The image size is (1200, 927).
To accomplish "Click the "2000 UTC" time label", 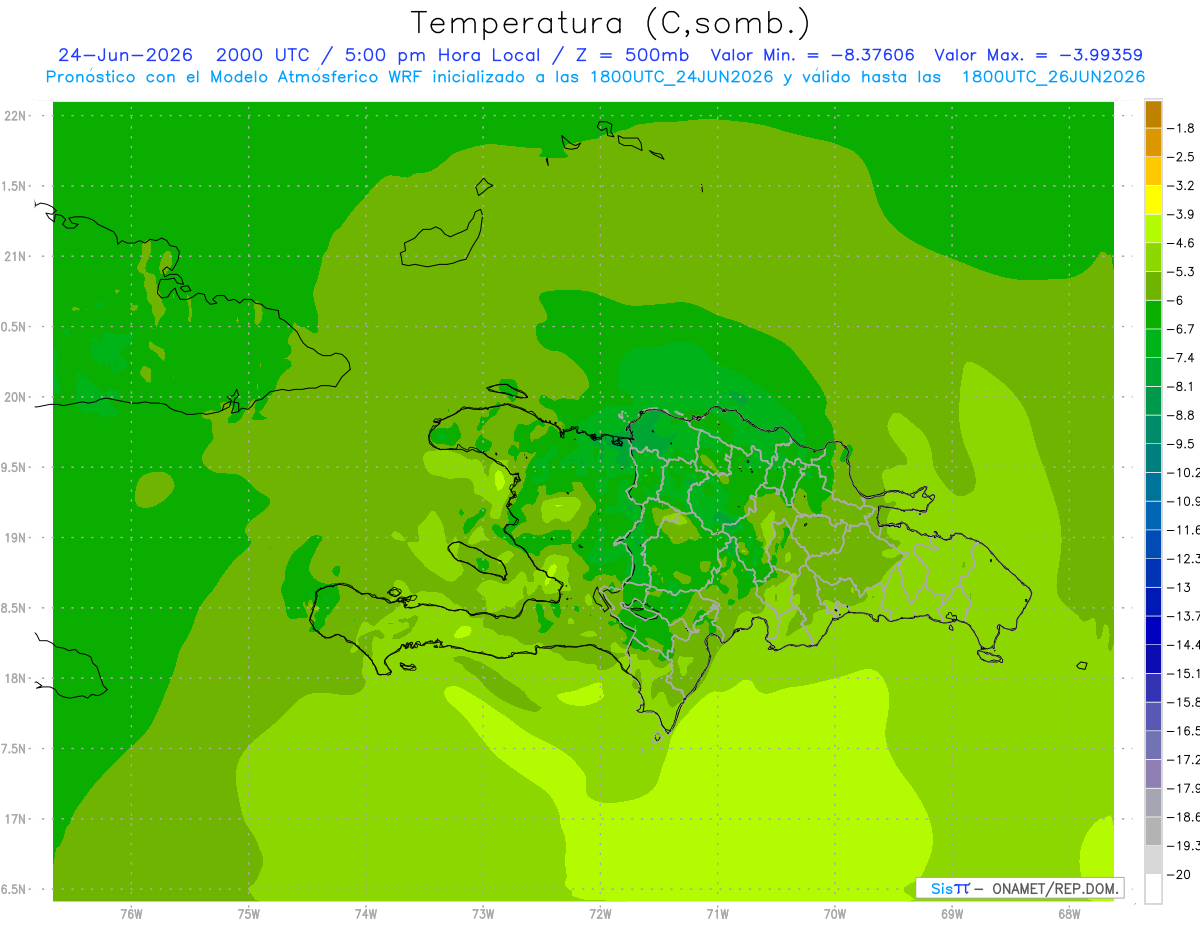I will click(x=265, y=55).
